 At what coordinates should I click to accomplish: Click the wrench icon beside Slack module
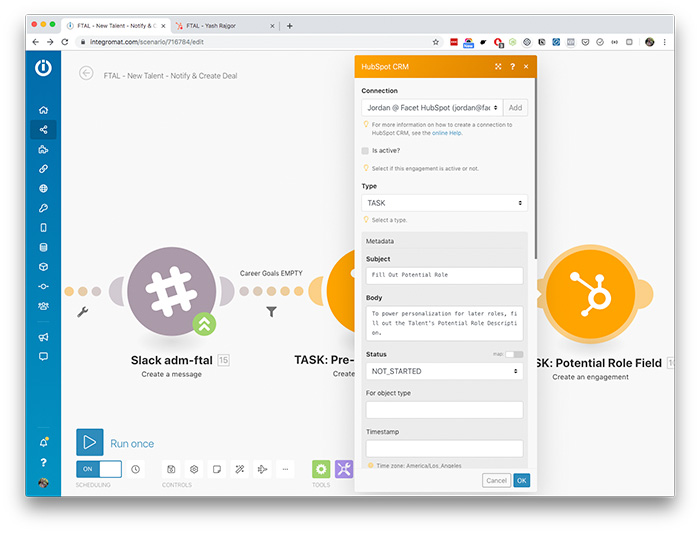point(83,312)
